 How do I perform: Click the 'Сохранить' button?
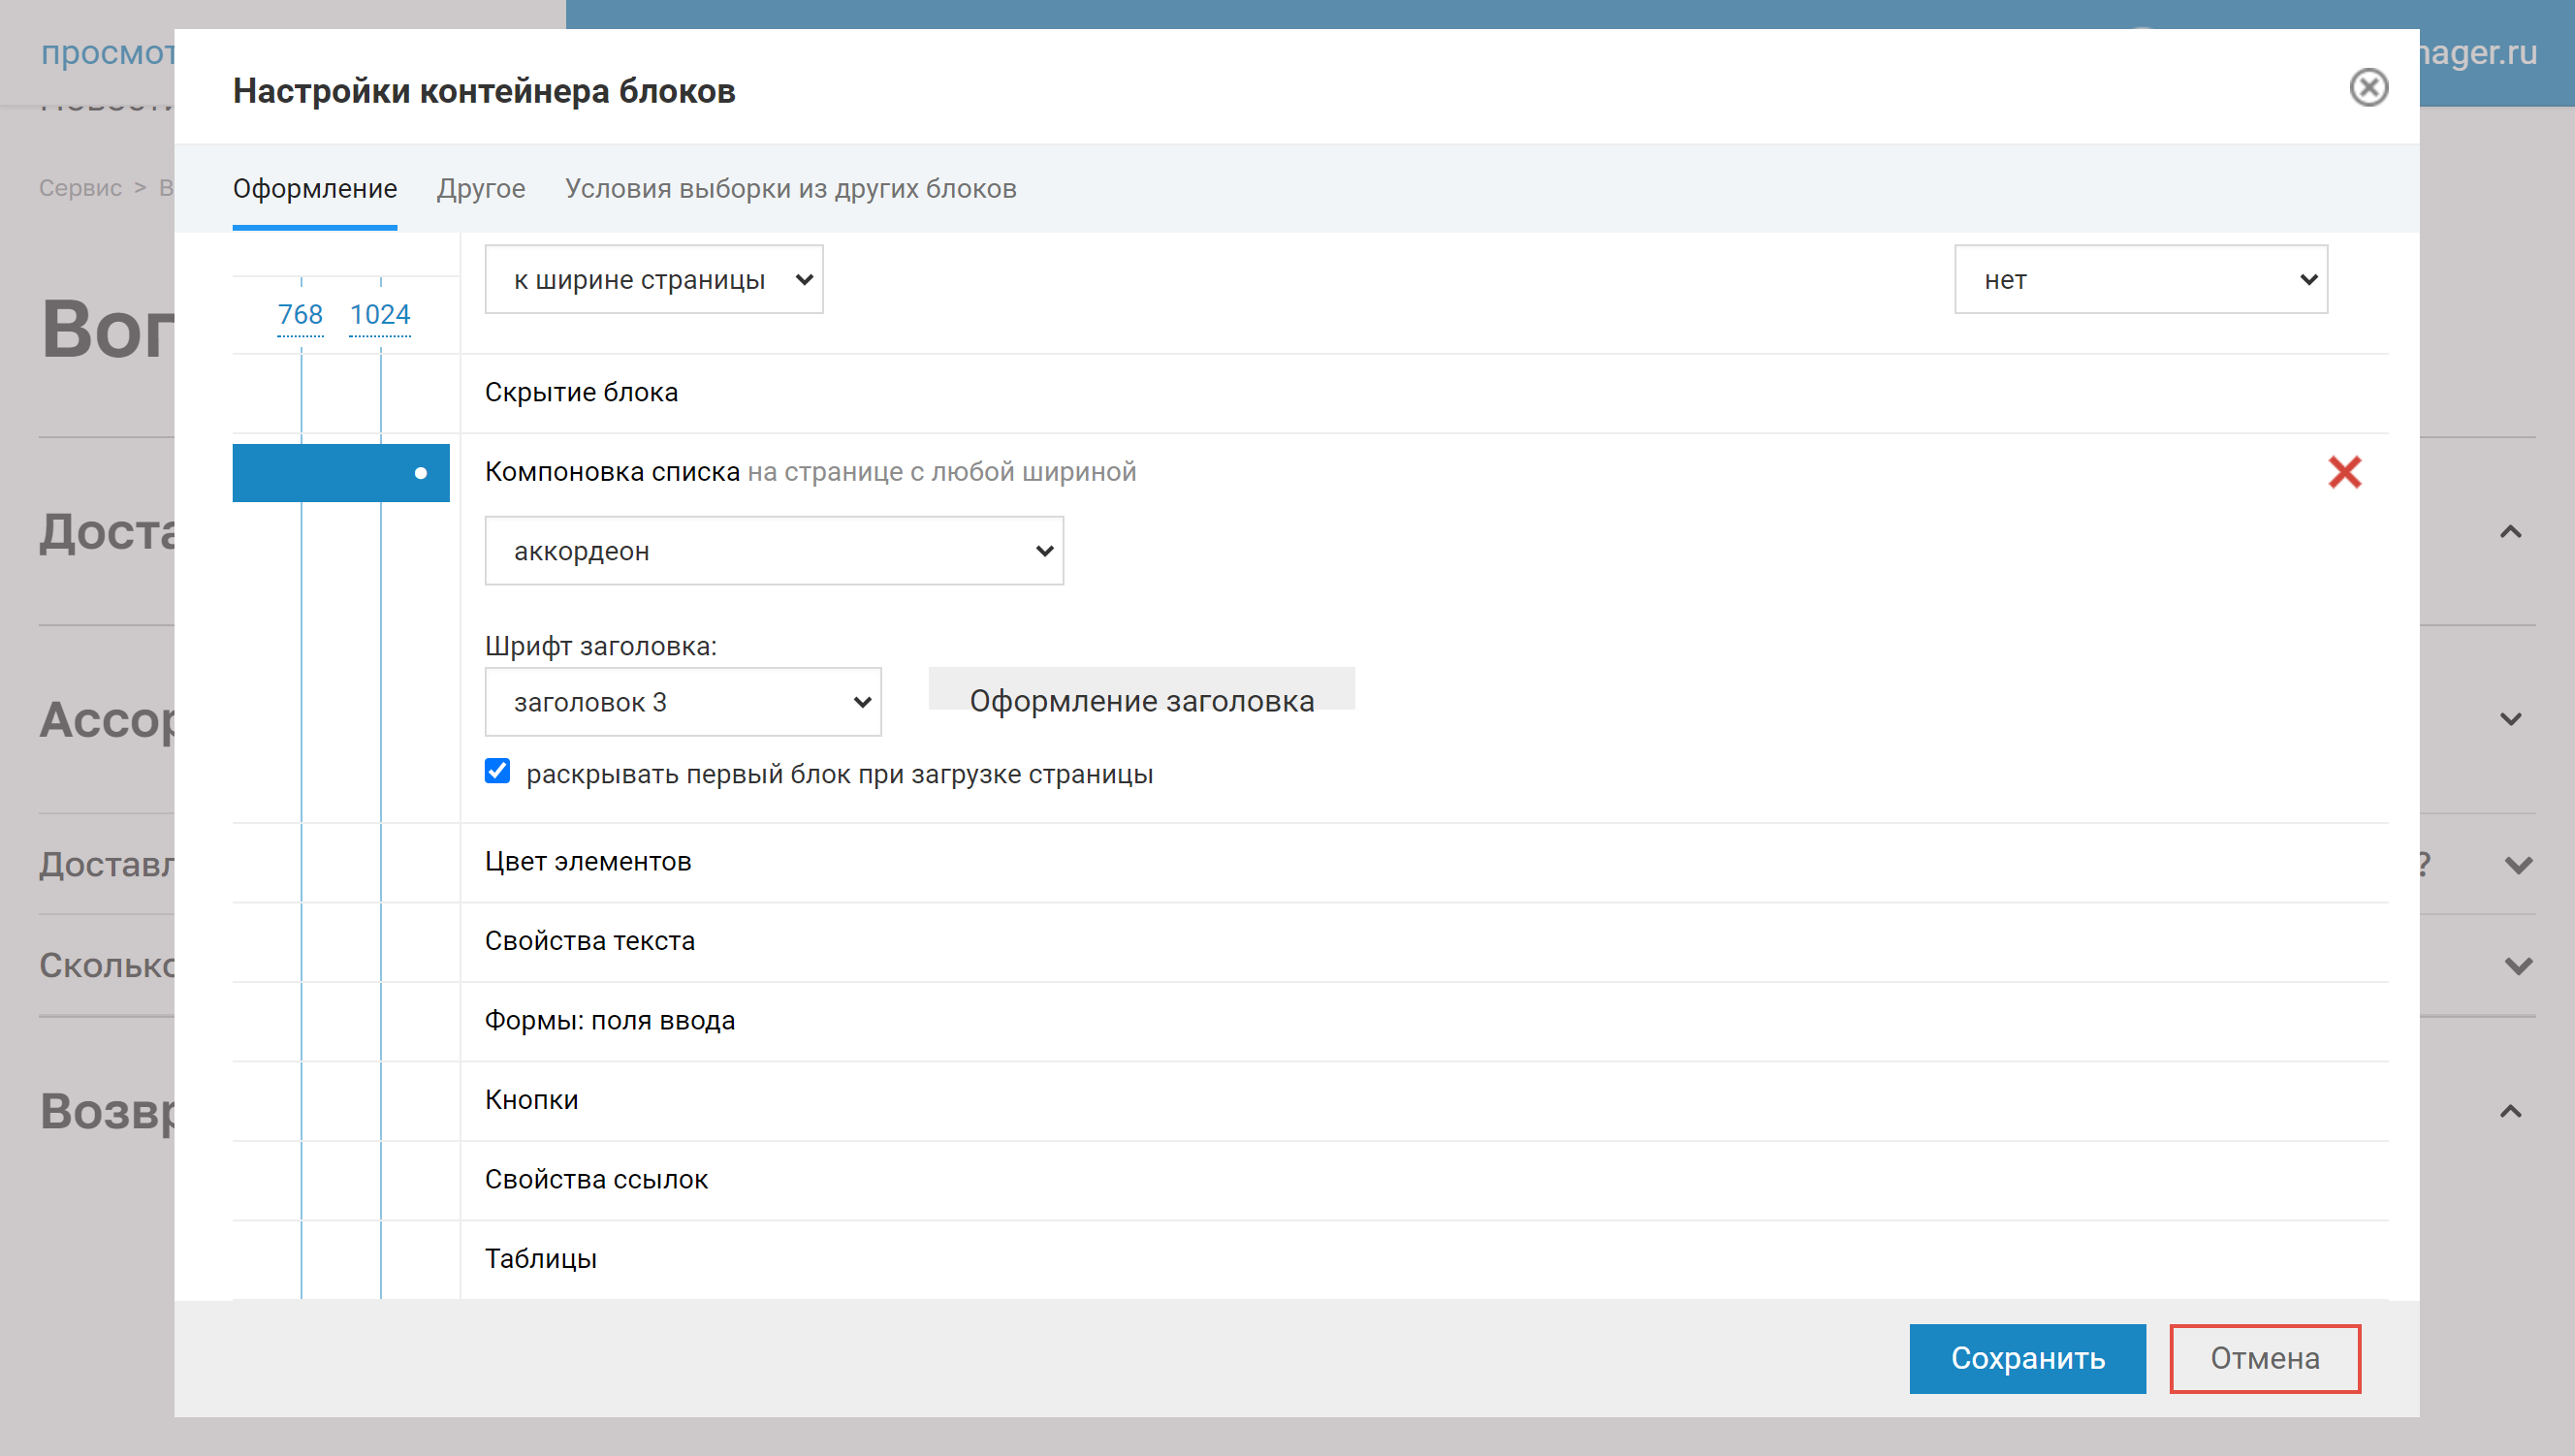click(2027, 1358)
